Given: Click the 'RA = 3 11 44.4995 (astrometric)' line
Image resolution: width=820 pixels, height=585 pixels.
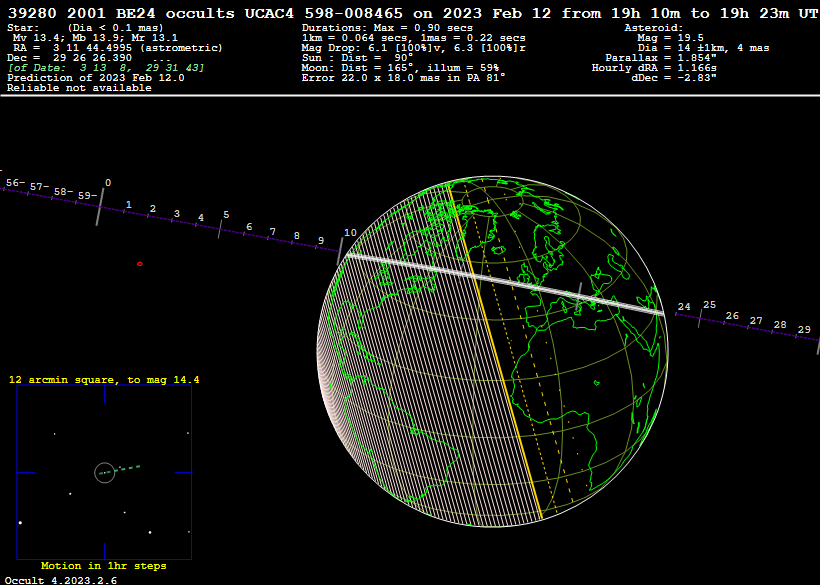Looking at the screenshot, I should [118, 48].
